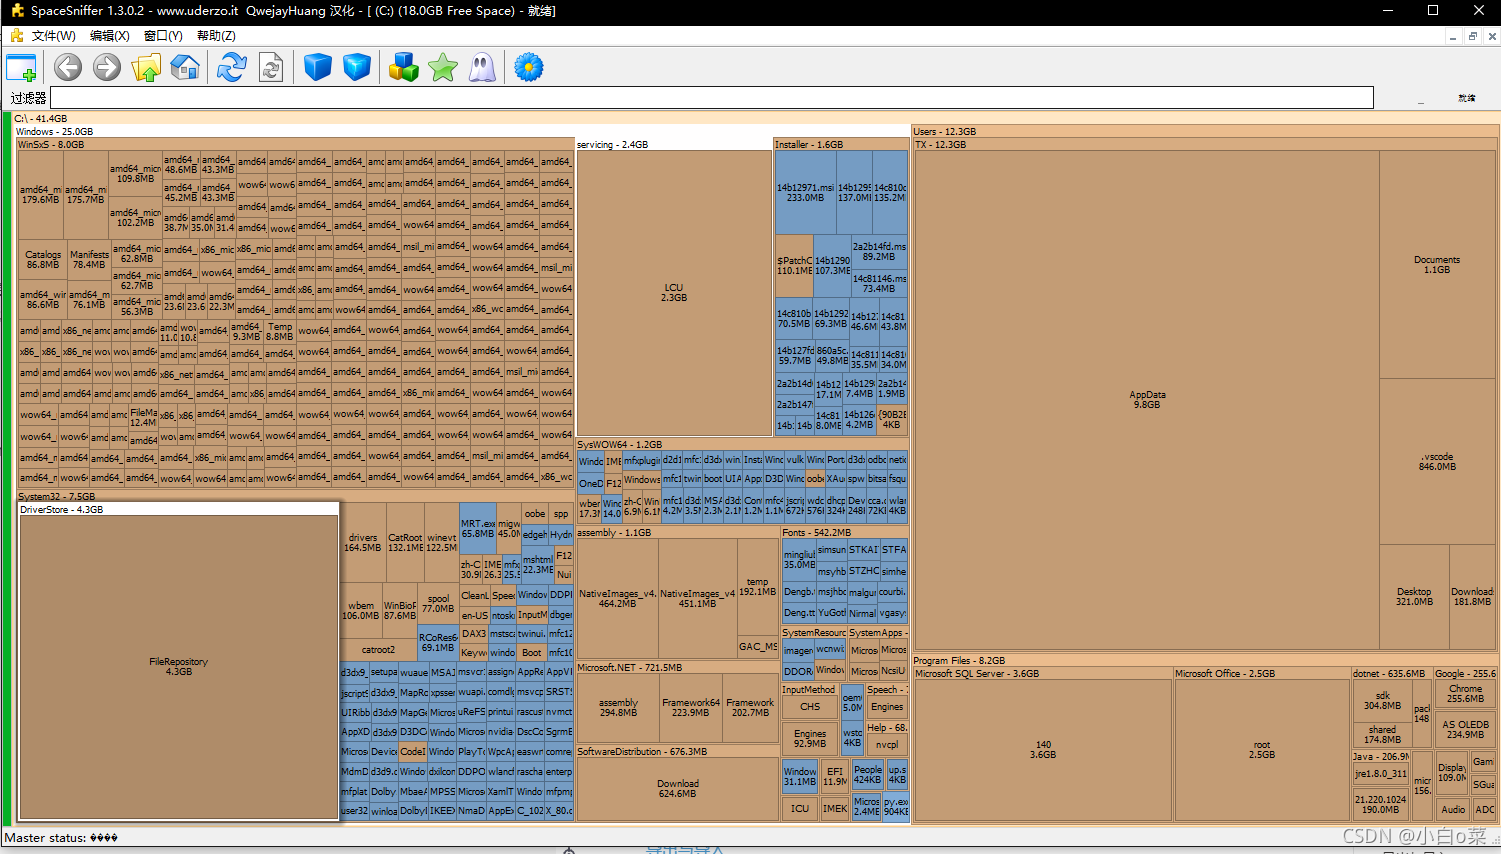Click the CatRoot 132.1MB block

(x=405, y=542)
